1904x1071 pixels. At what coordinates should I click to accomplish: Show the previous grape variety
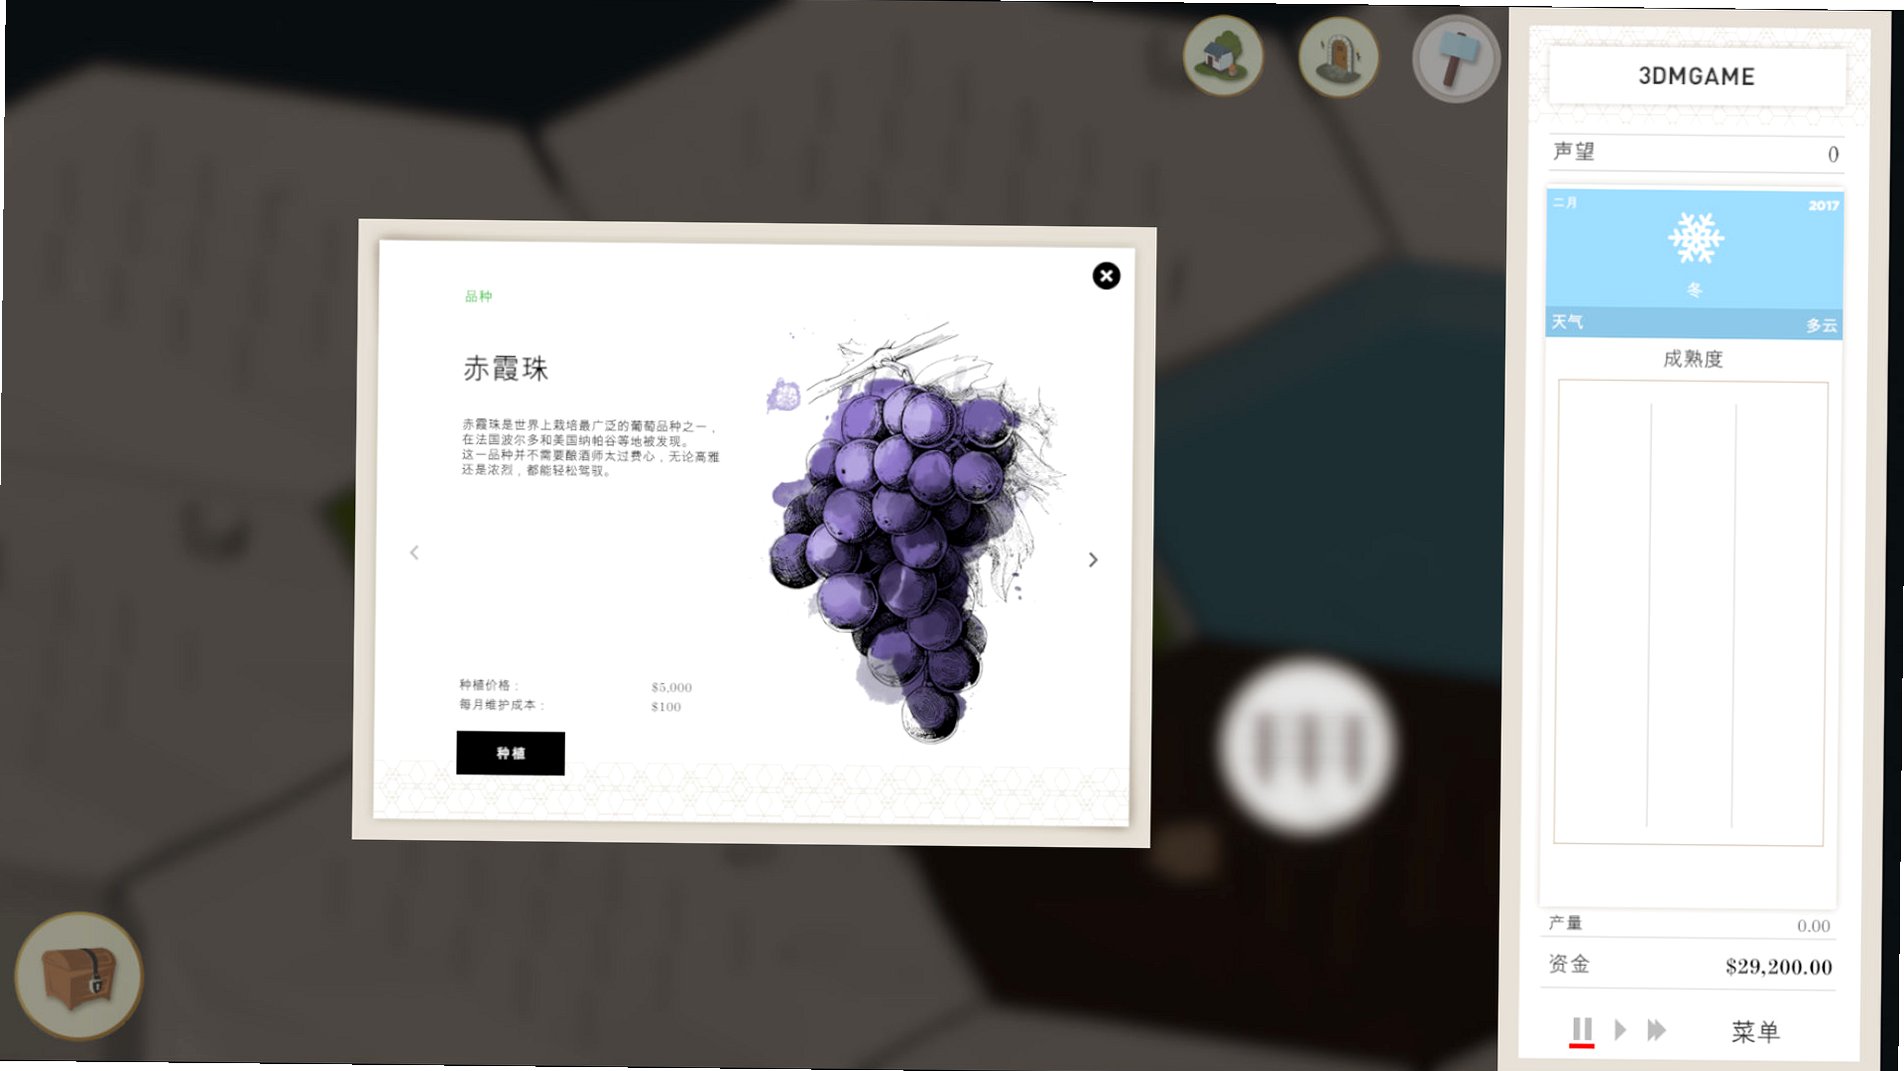coord(414,552)
